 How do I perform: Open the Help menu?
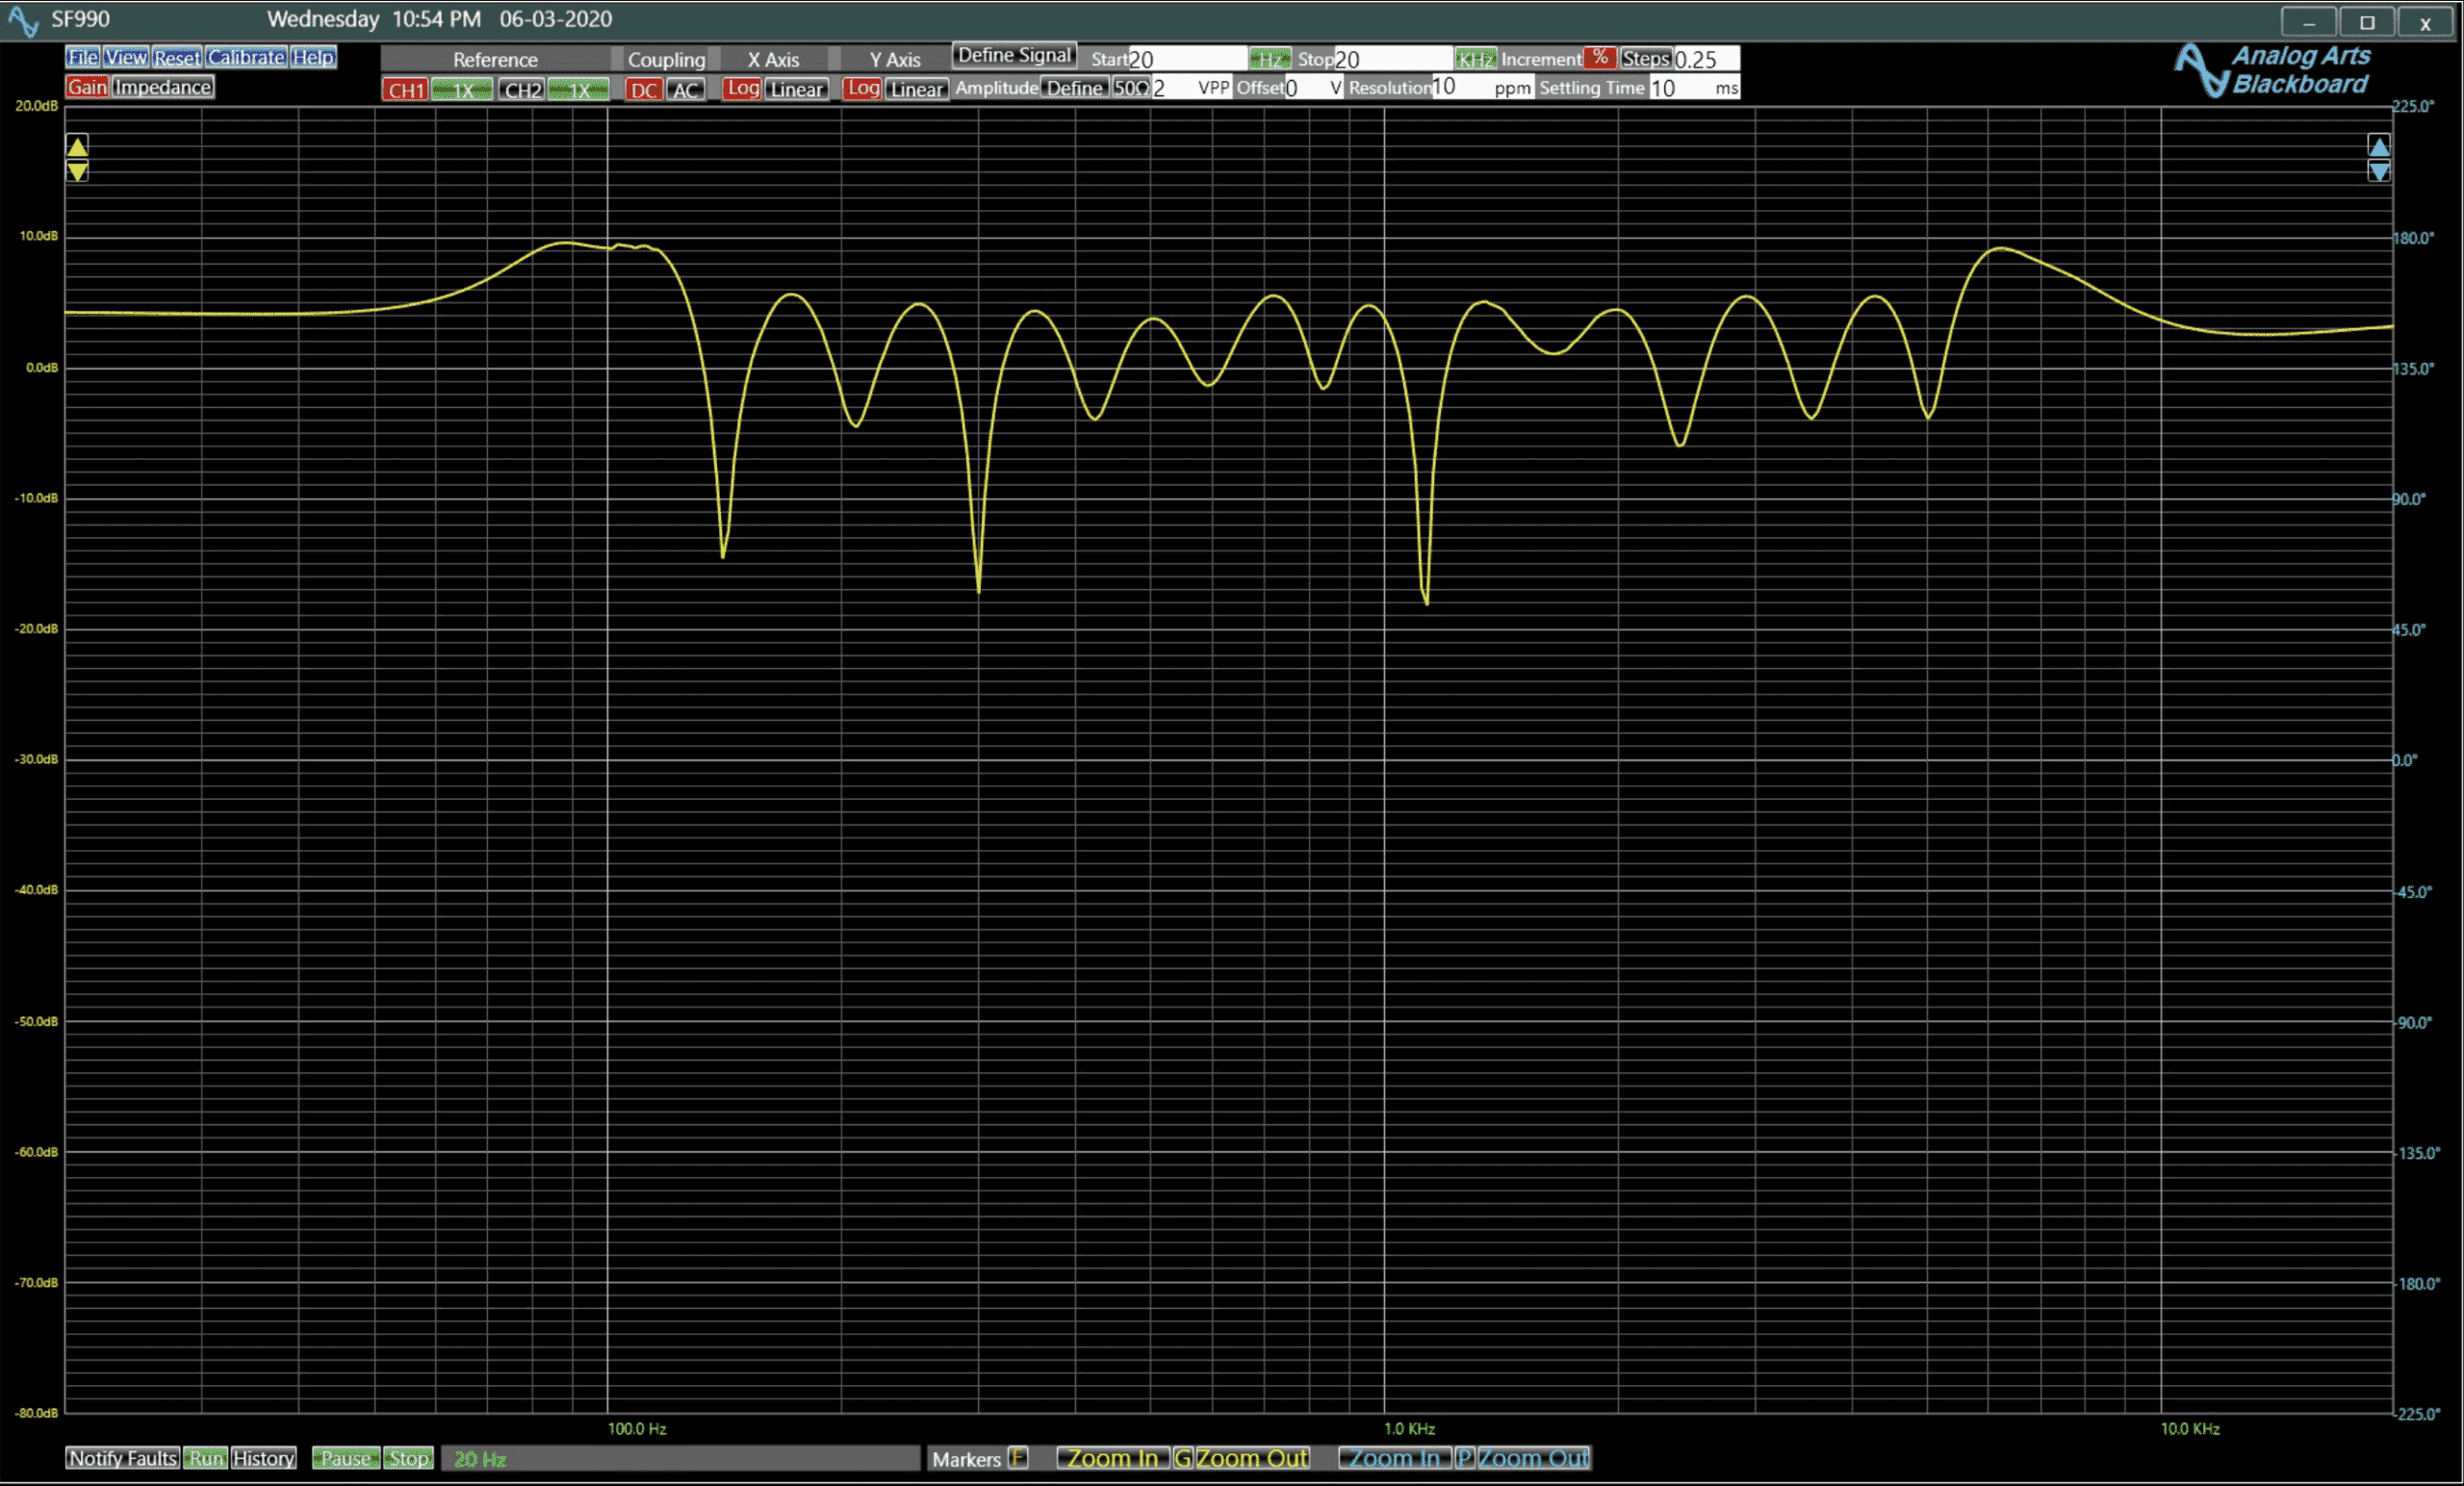coord(313,57)
